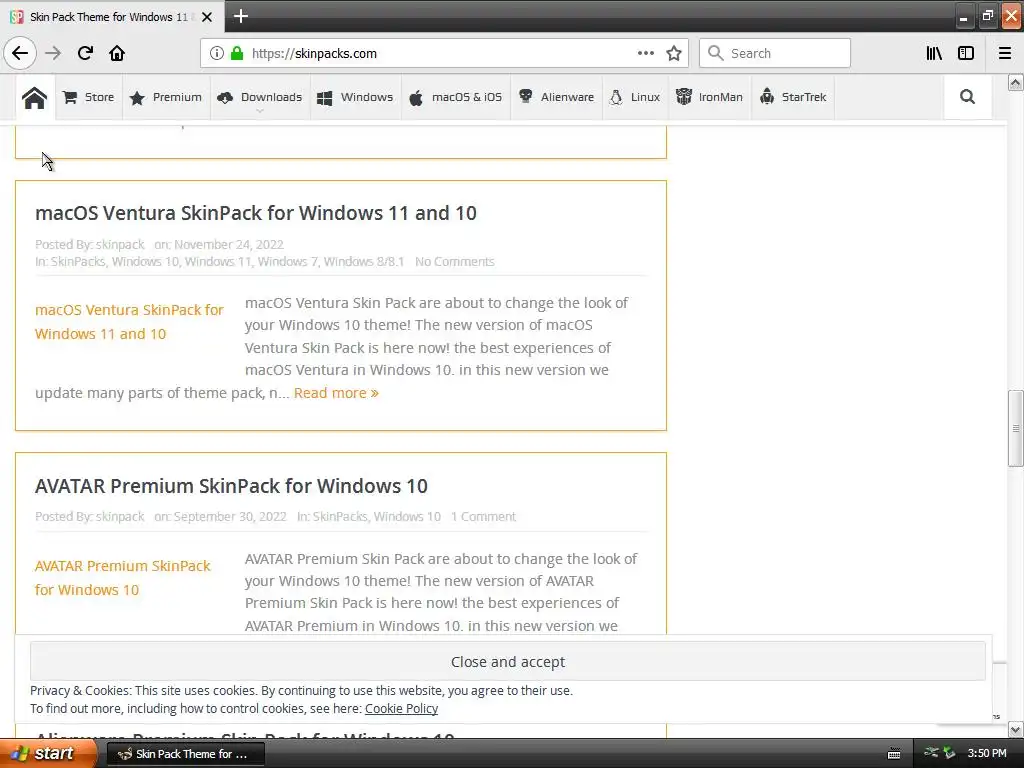Focus the browser Search field

[775, 53]
